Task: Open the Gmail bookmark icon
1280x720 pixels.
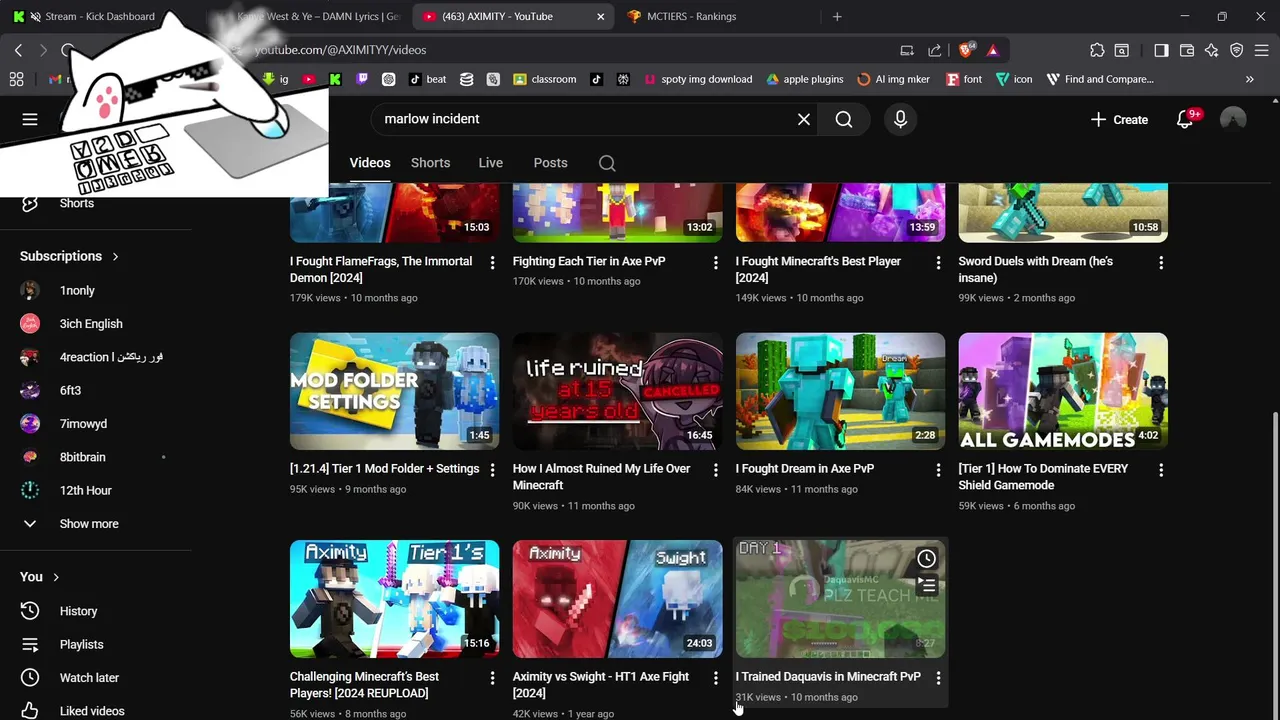Action: pyautogui.click(x=54, y=79)
